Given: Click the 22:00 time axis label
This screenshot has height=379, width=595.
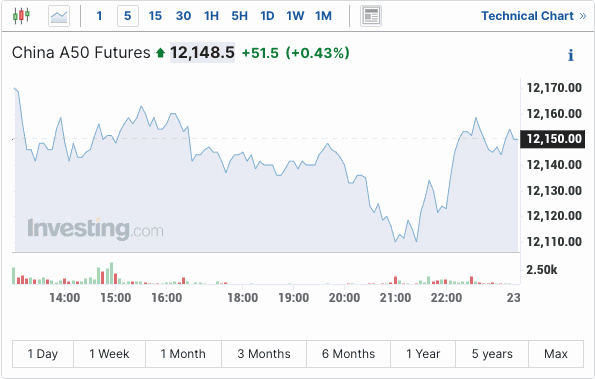Looking at the screenshot, I should [x=446, y=297].
